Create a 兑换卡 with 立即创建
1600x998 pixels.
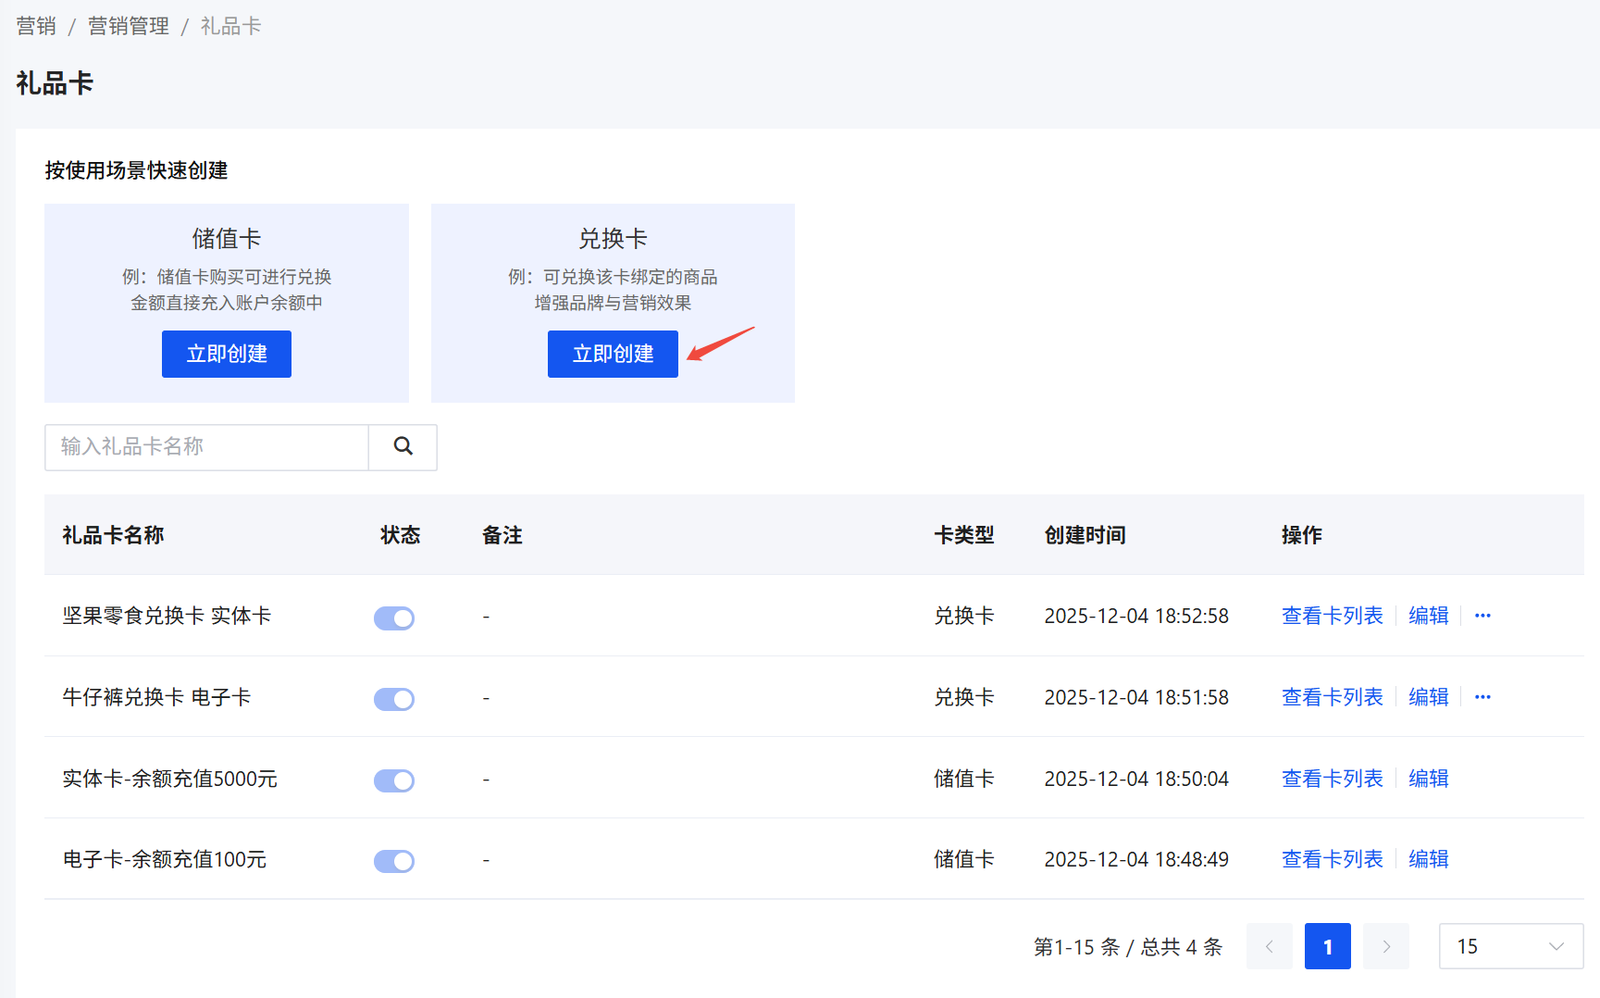(x=612, y=354)
